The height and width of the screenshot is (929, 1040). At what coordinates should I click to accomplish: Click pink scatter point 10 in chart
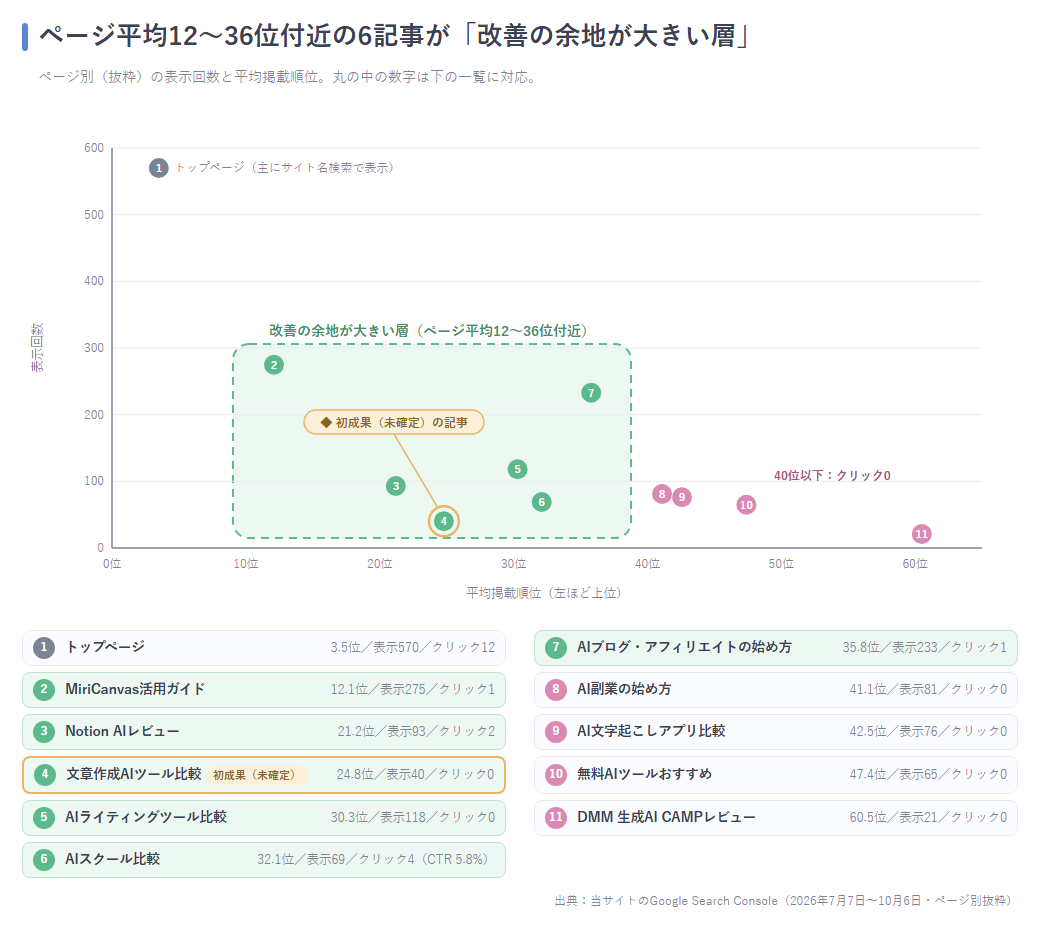coord(746,505)
